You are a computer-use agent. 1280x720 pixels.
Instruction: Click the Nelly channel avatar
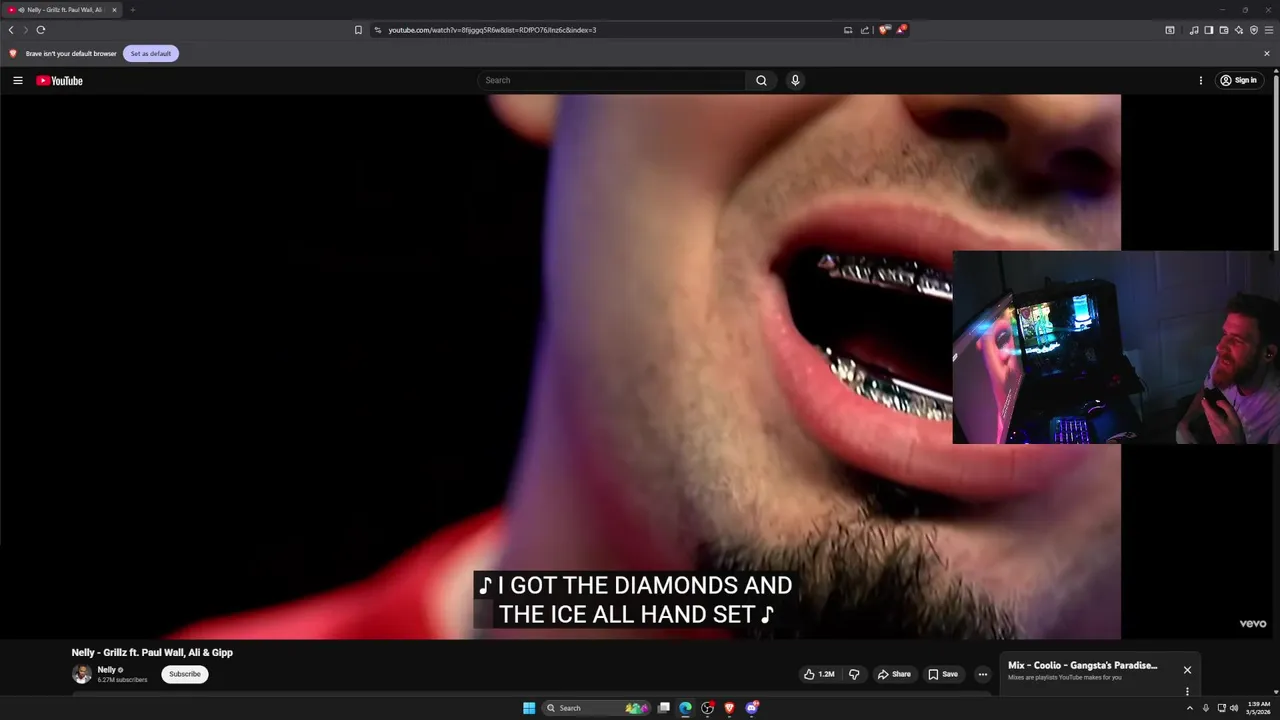click(x=82, y=674)
